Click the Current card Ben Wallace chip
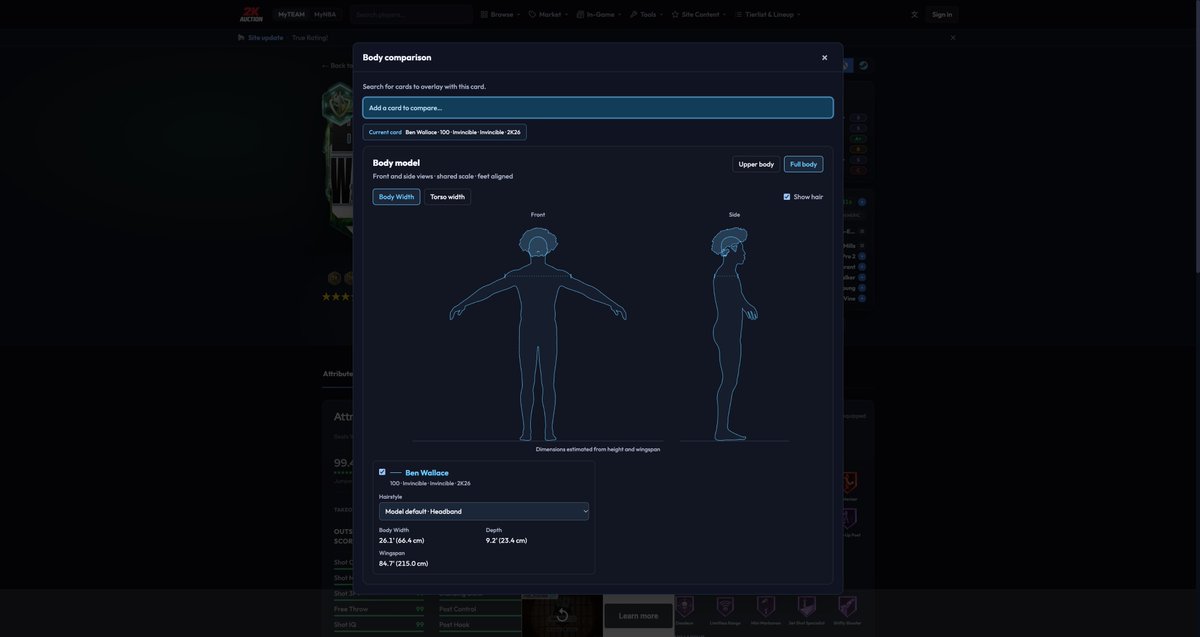1200x637 pixels. coord(444,132)
